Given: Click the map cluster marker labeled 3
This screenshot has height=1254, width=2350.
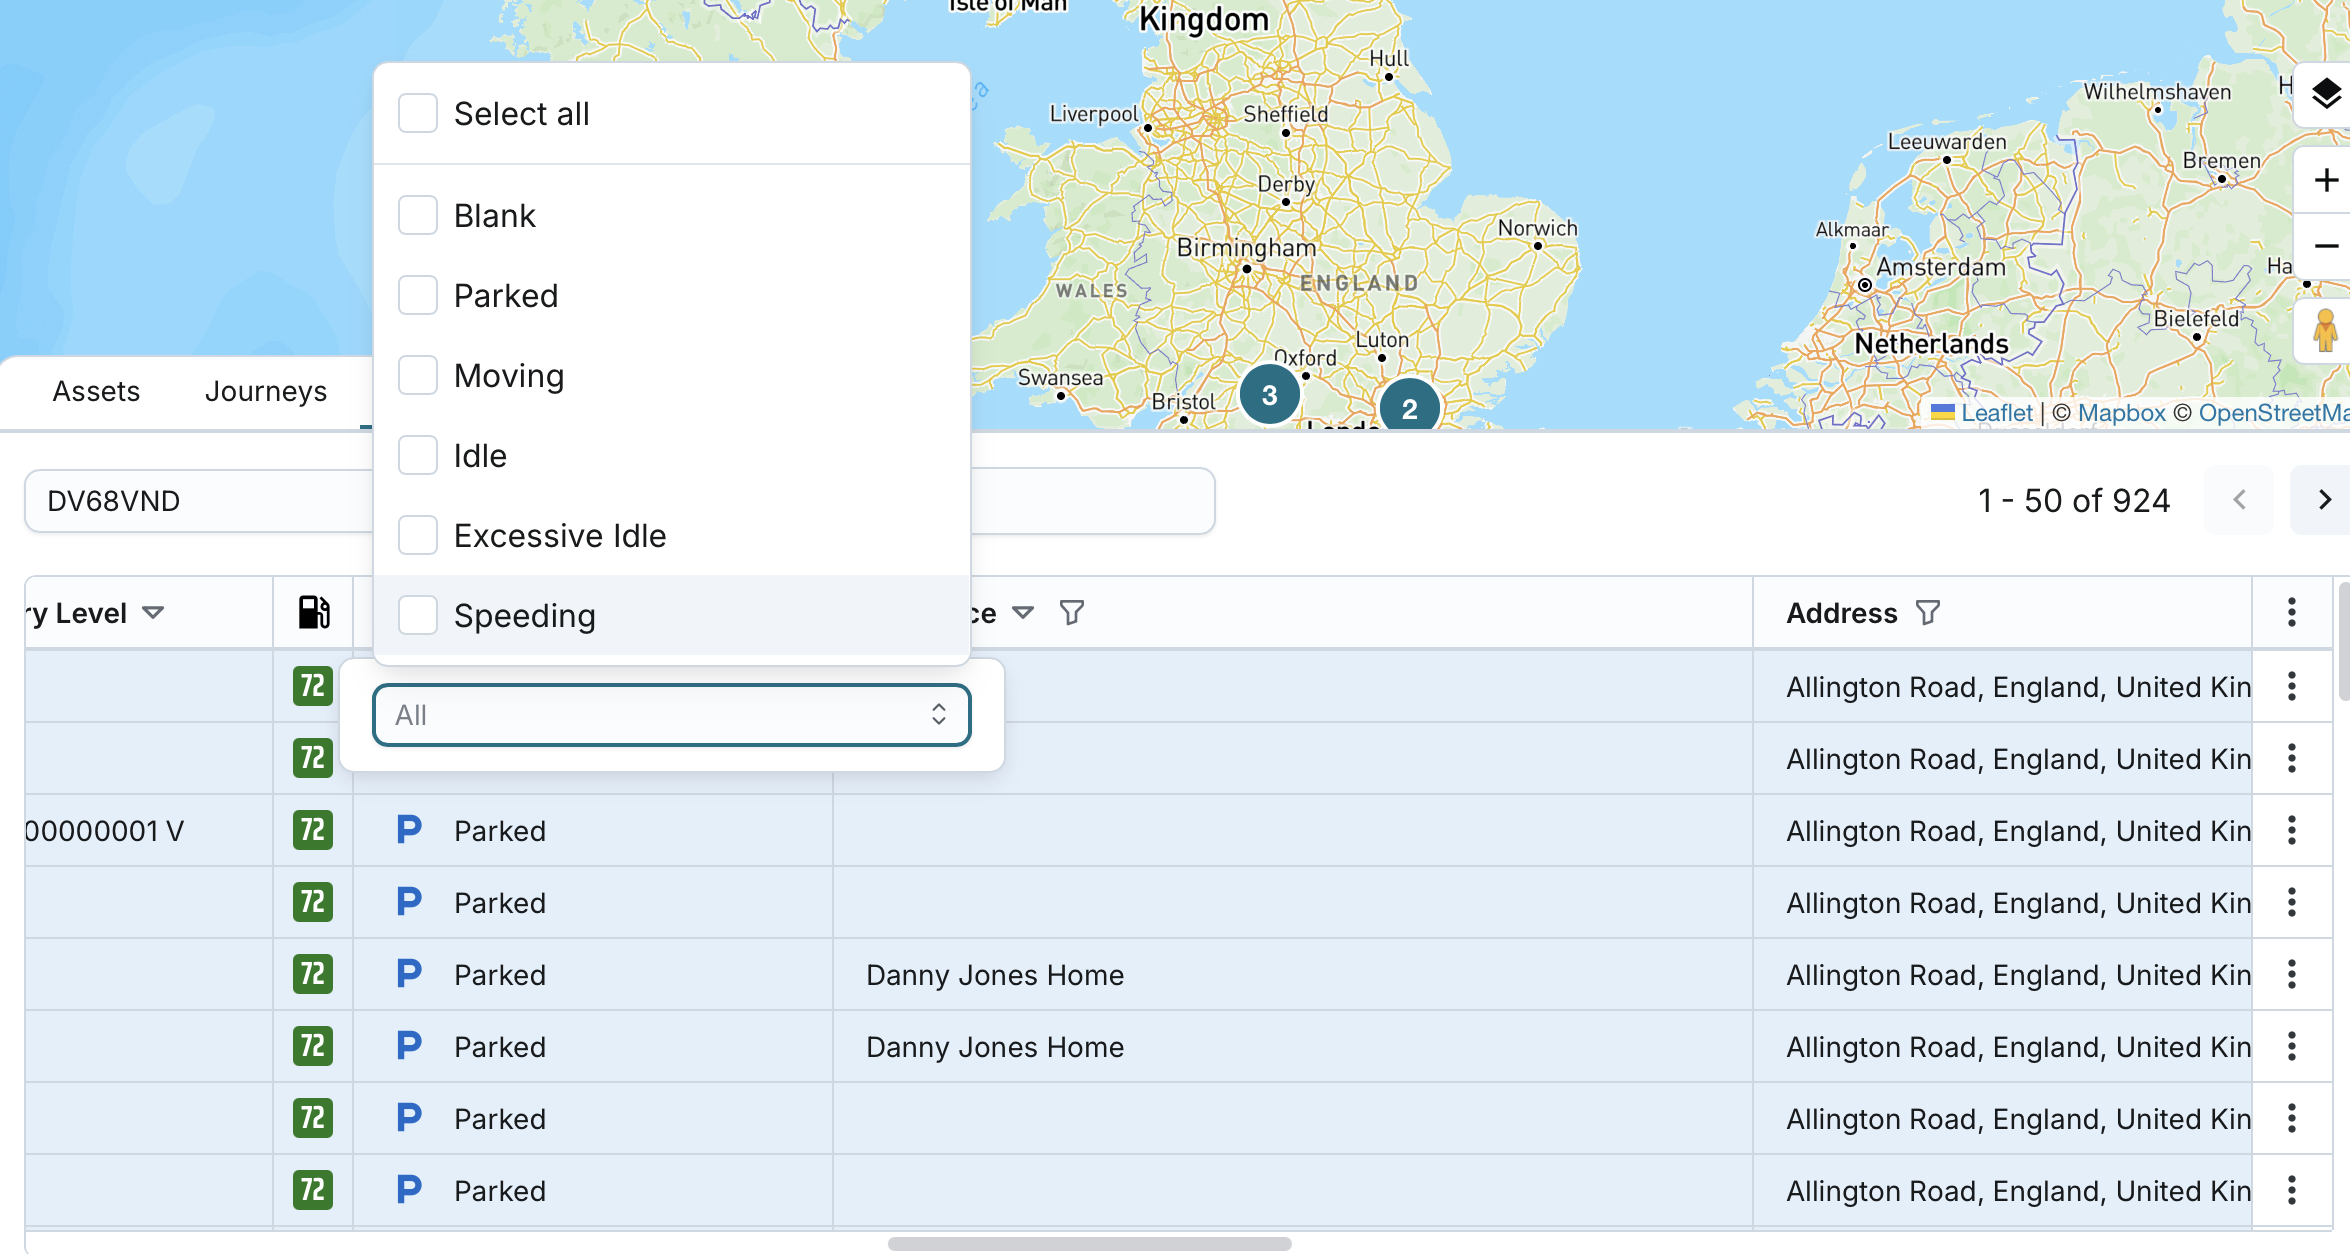Looking at the screenshot, I should point(1269,395).
